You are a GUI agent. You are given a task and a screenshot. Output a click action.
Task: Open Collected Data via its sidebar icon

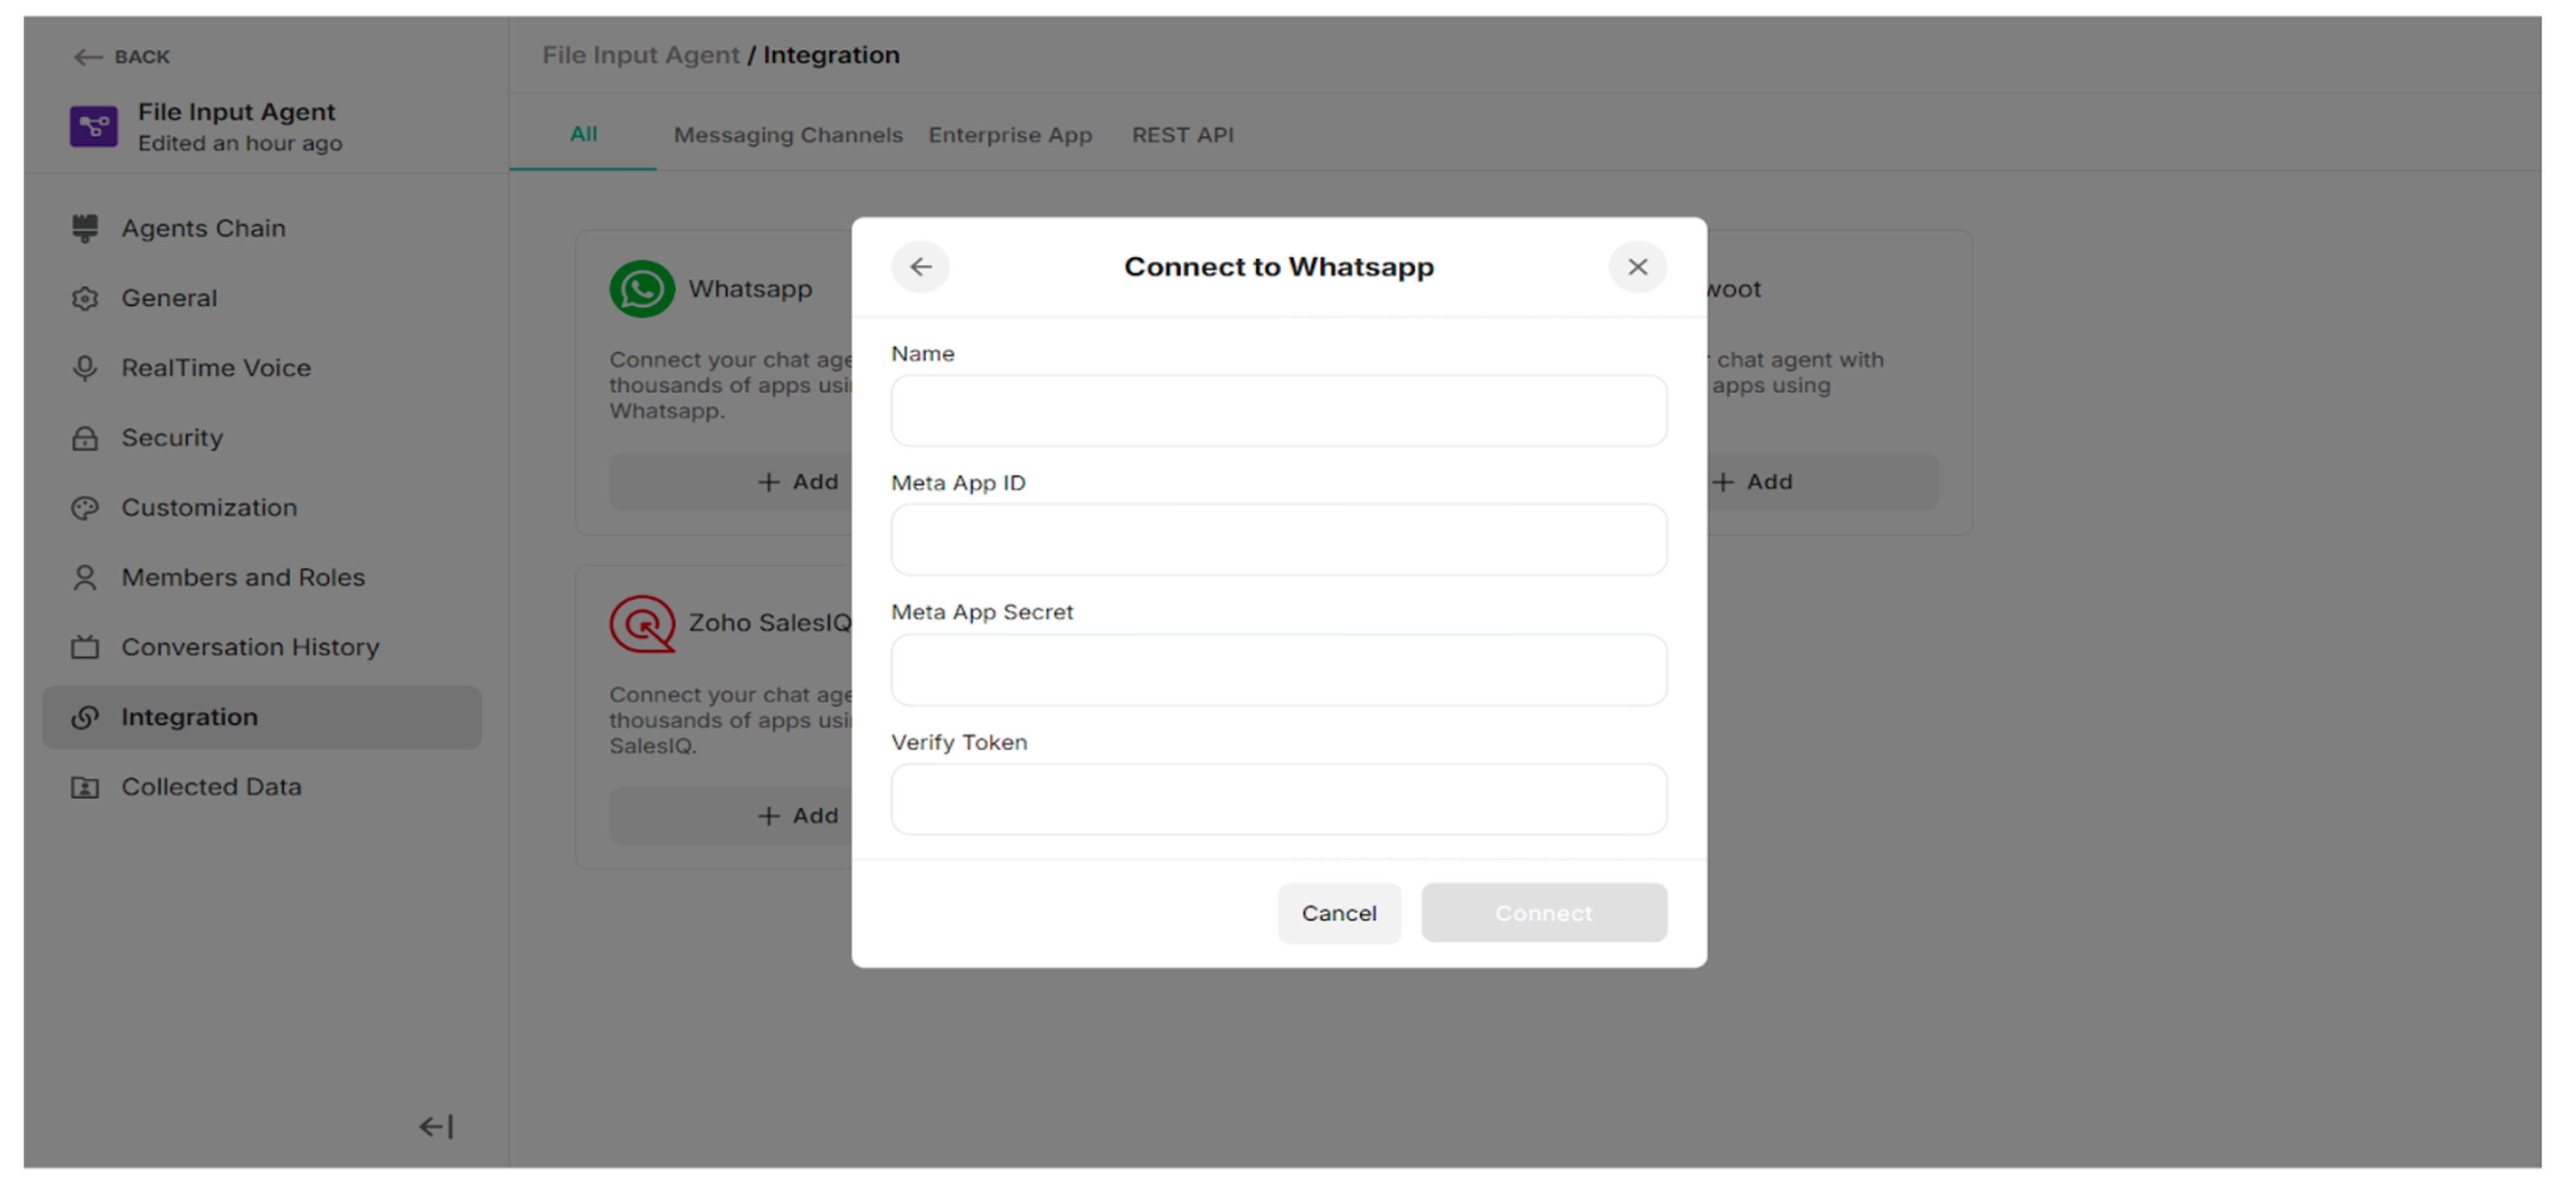click(x=85, y=786)
